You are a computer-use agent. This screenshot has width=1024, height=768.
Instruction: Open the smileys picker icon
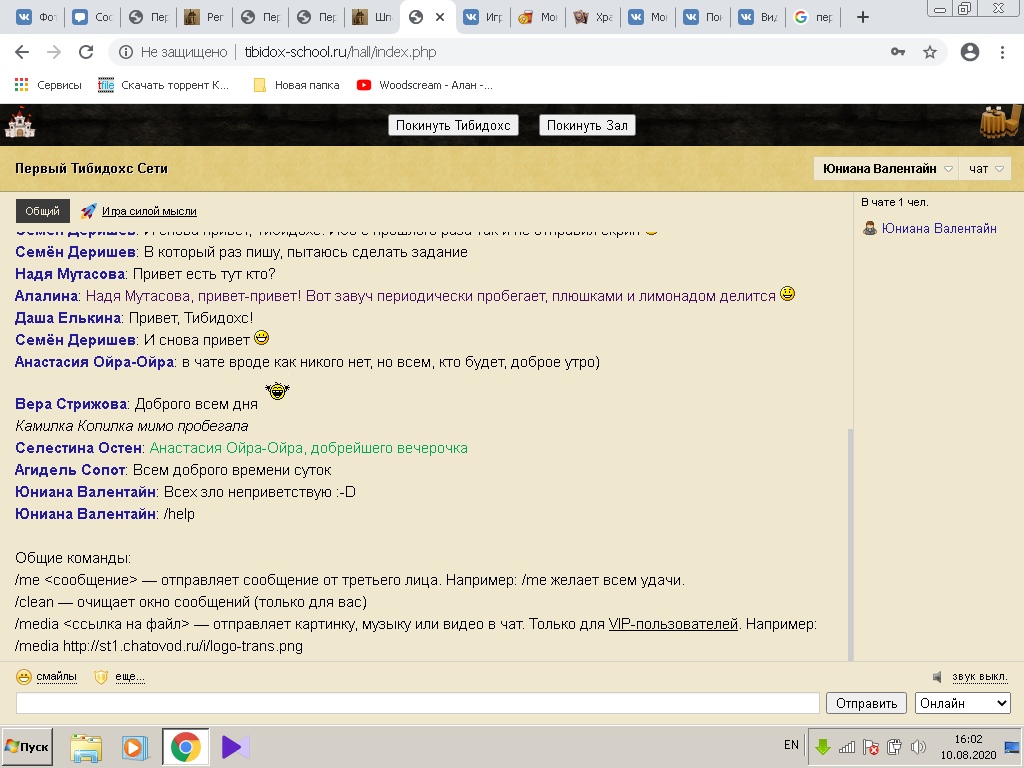click(x=24, y=677)
